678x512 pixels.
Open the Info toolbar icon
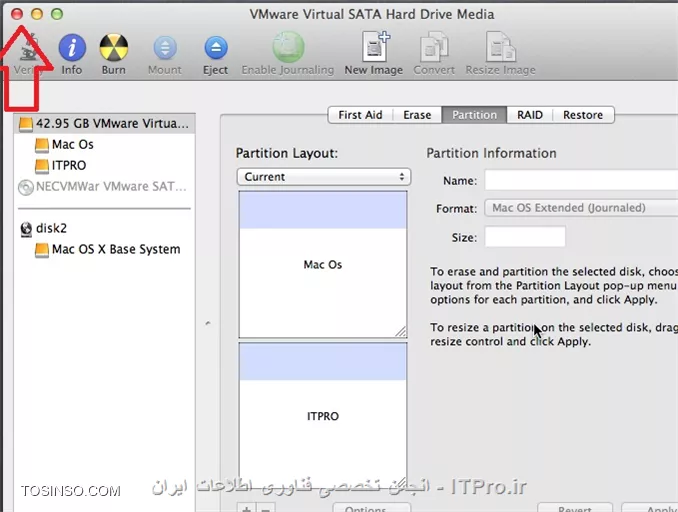tap(72, 48)
